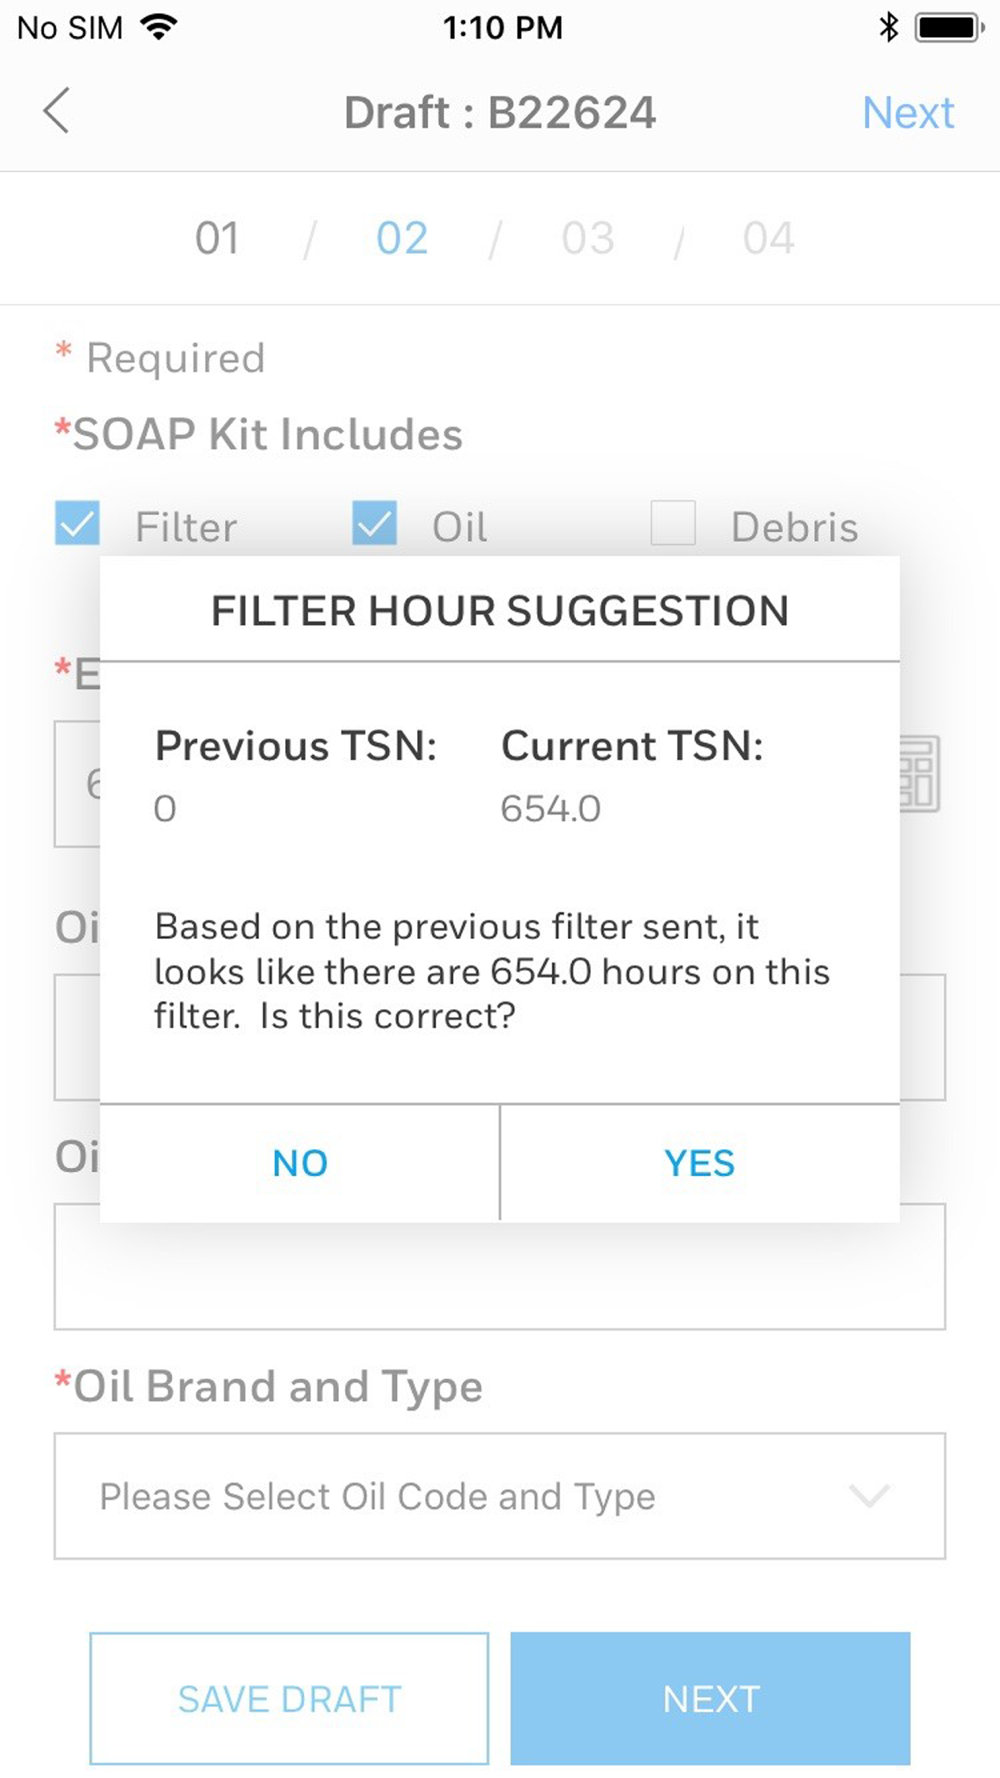The width and height of the screenshot is (1000, 1778).
Task: Click the SAVE DRAFT button
Action: coord(289,1699)
